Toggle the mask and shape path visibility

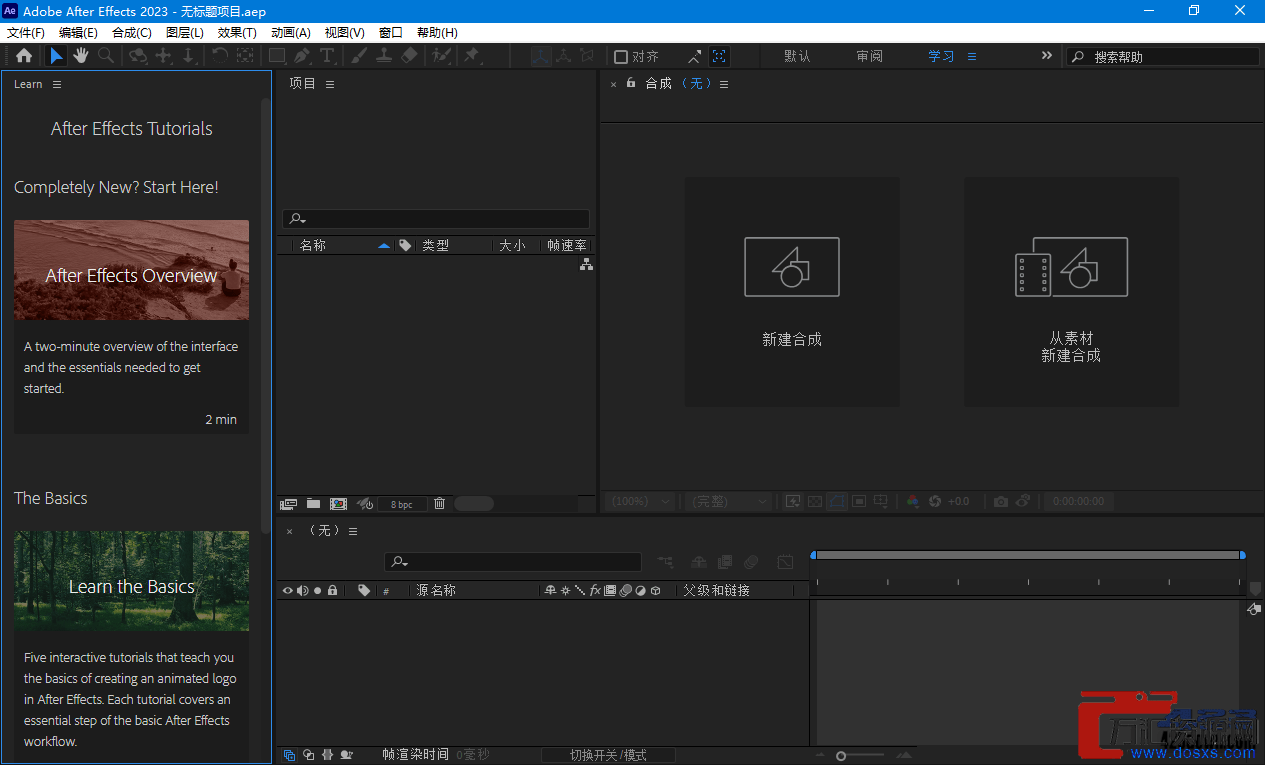tap(837, 501)
